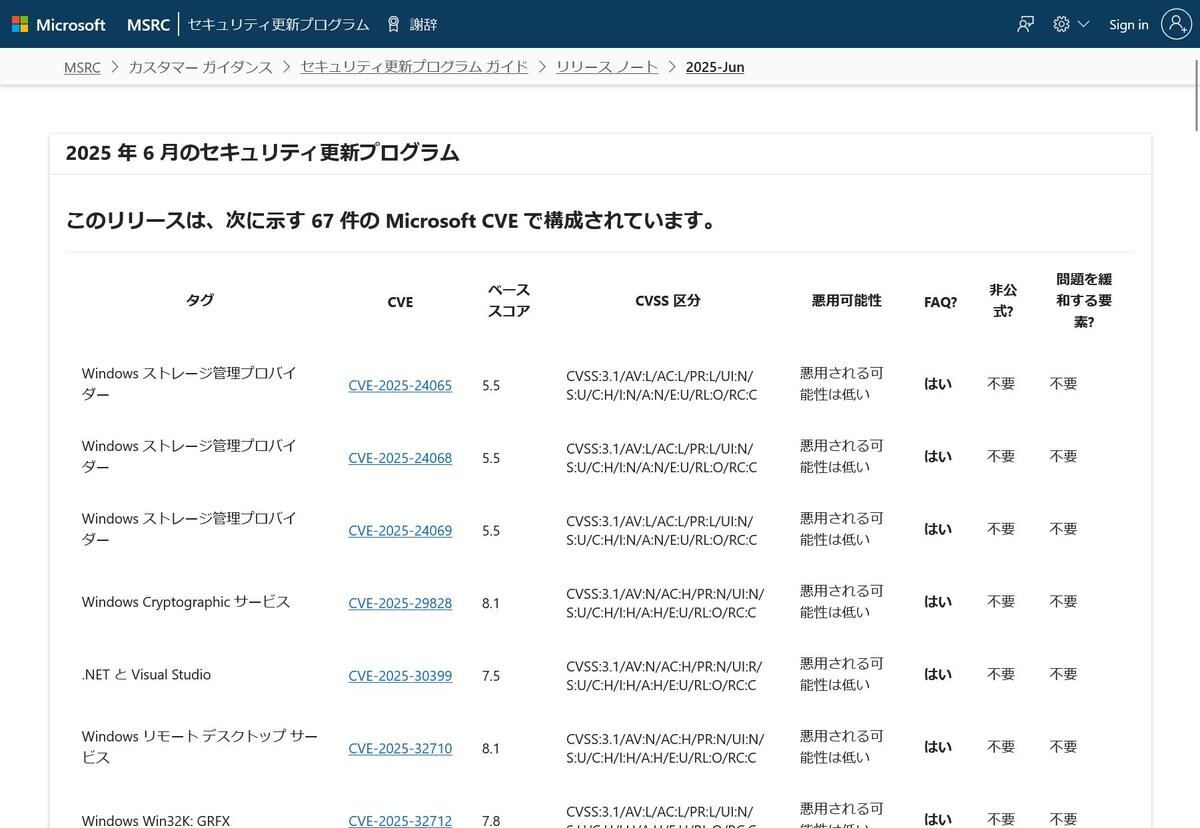Go to MSRC breadcrumb link
This screenshot has height=828, width=1200.
coord(82,67)
